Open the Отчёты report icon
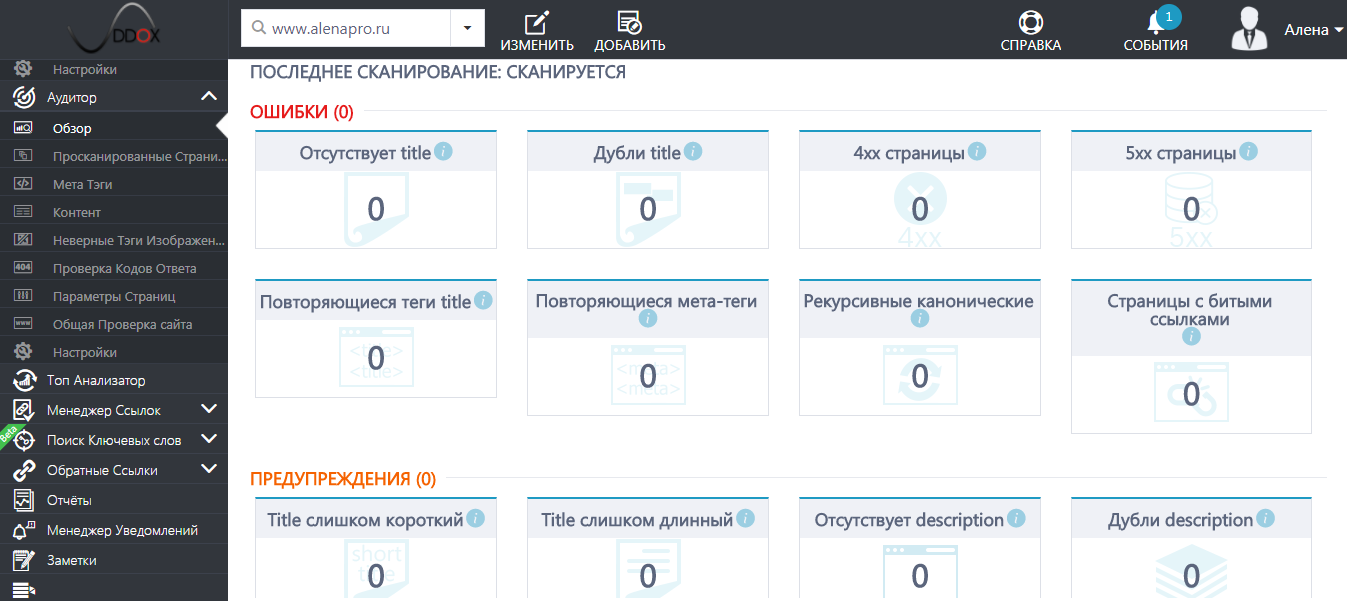This screenshot has height=601, width=1347. coord(25,498)
